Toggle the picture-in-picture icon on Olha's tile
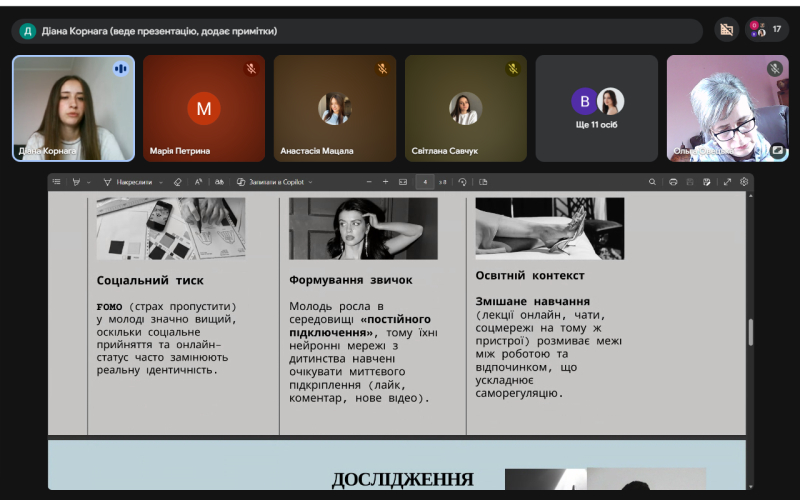800x500 pixels. 776,151
